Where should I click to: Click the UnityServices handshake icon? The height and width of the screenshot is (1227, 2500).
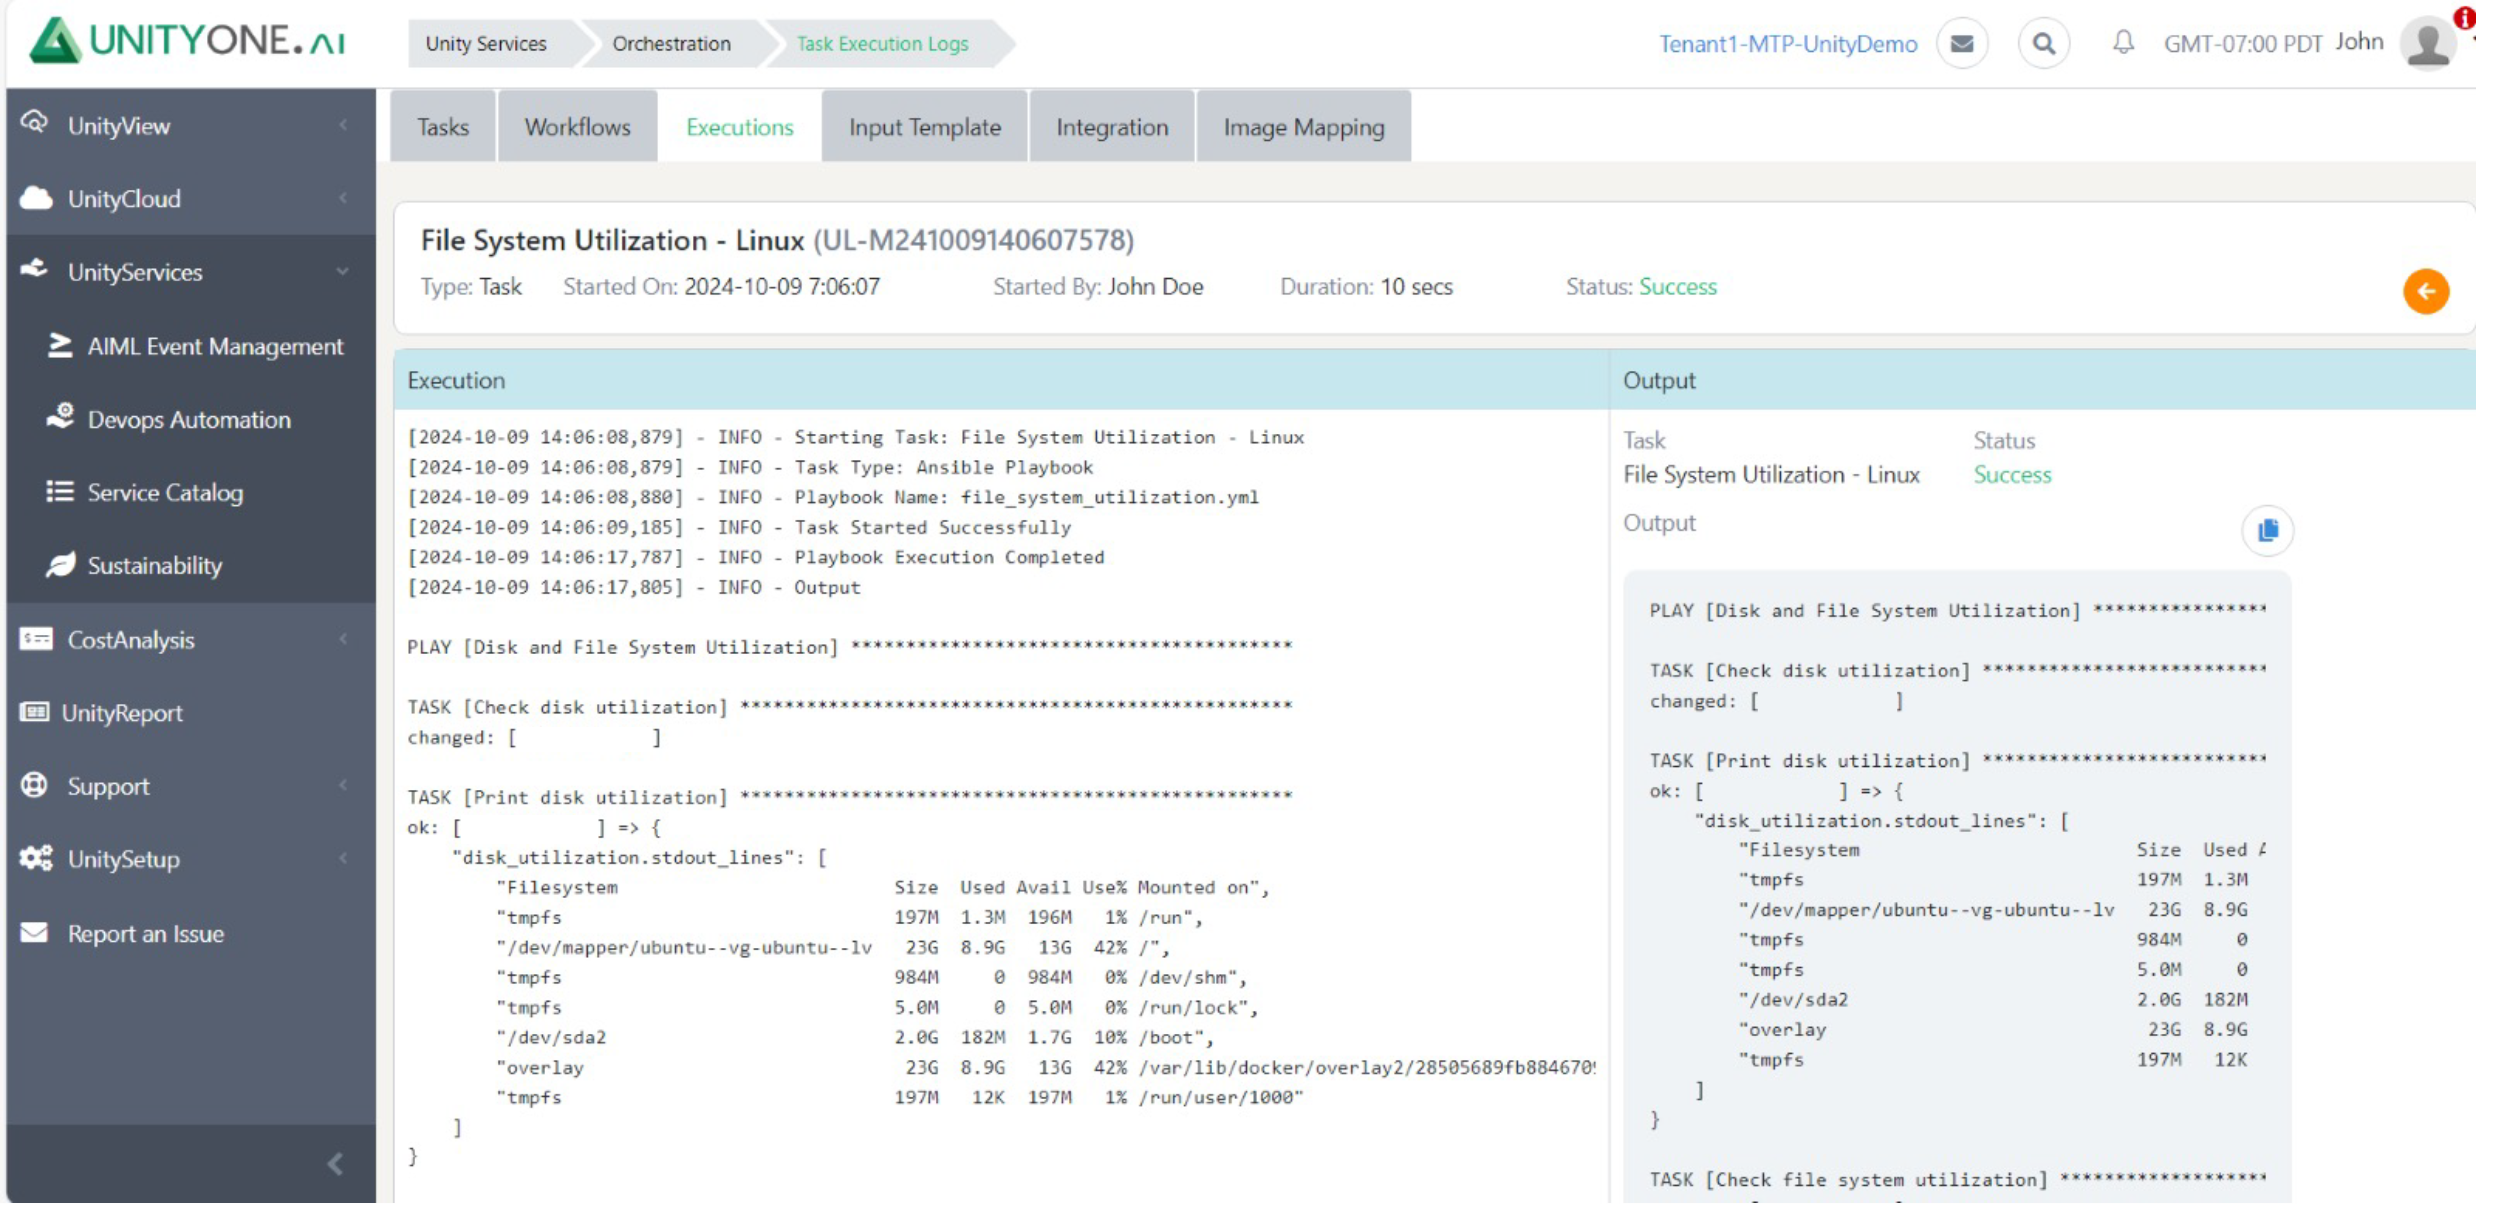coord(35,270)
